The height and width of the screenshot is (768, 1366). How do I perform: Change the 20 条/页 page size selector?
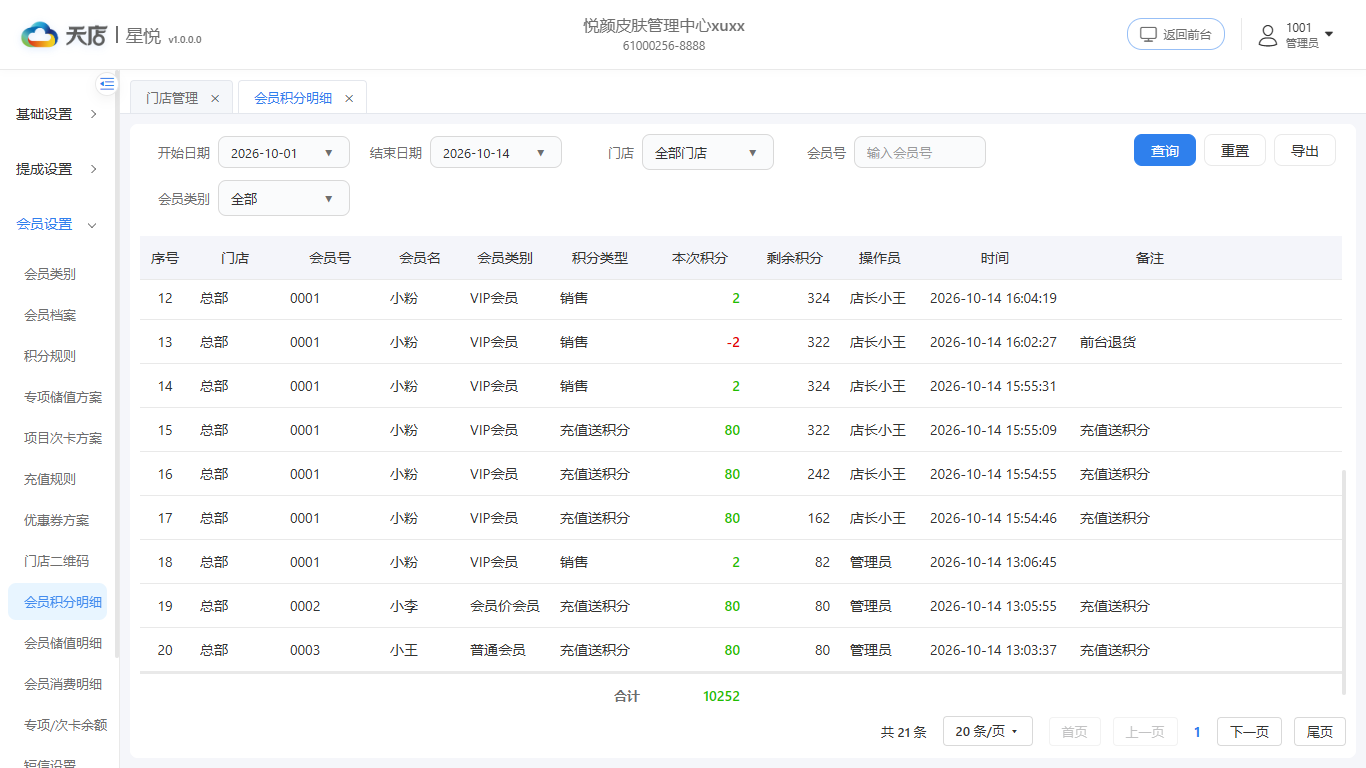click(x=986, y=732)
